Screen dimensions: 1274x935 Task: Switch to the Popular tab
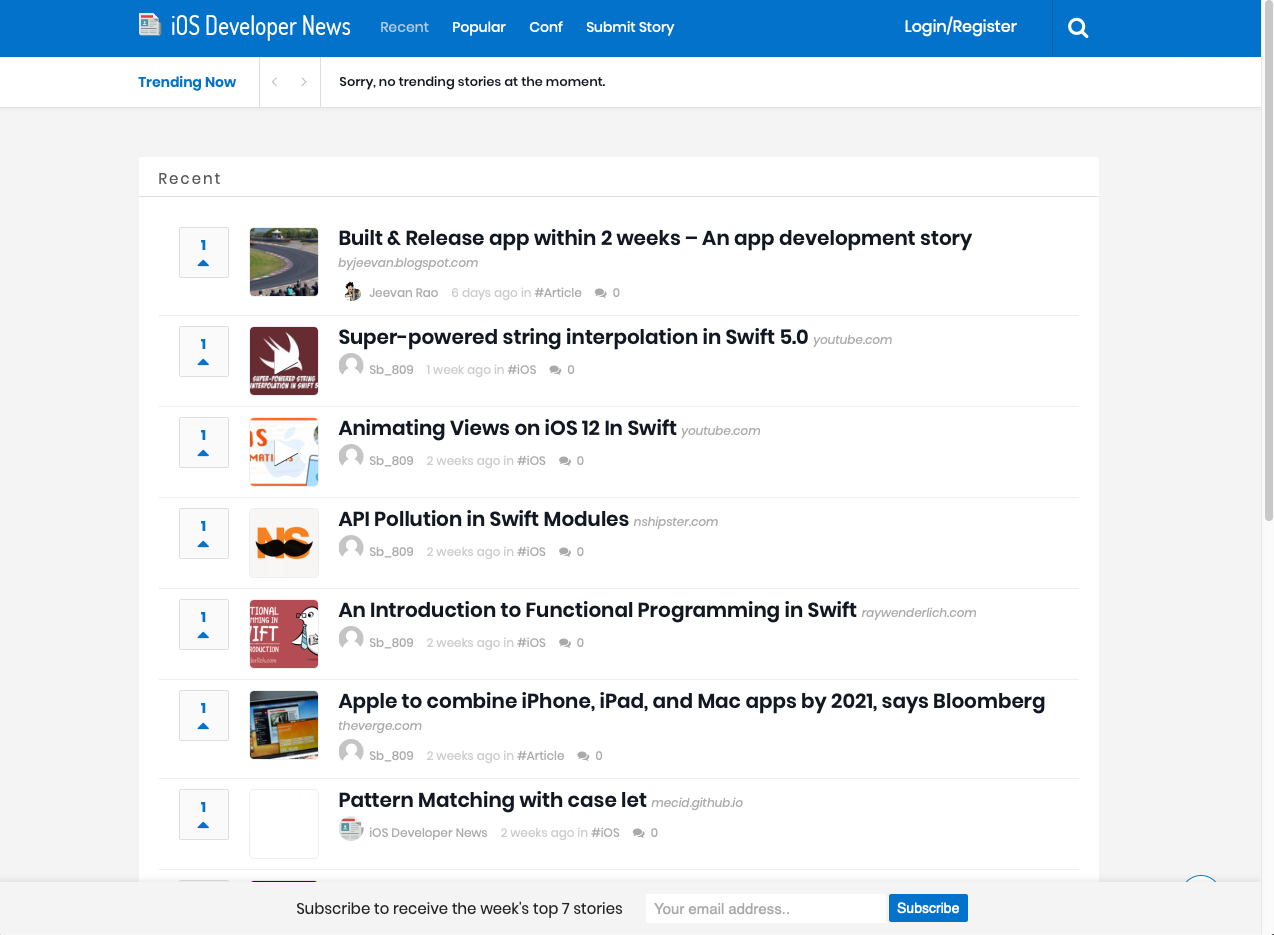[x=478, y=27]
